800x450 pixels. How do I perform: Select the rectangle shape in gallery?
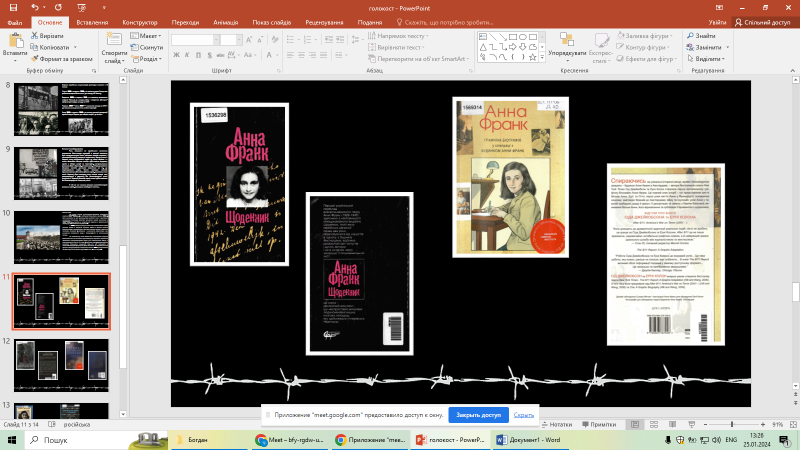point(513,37)
